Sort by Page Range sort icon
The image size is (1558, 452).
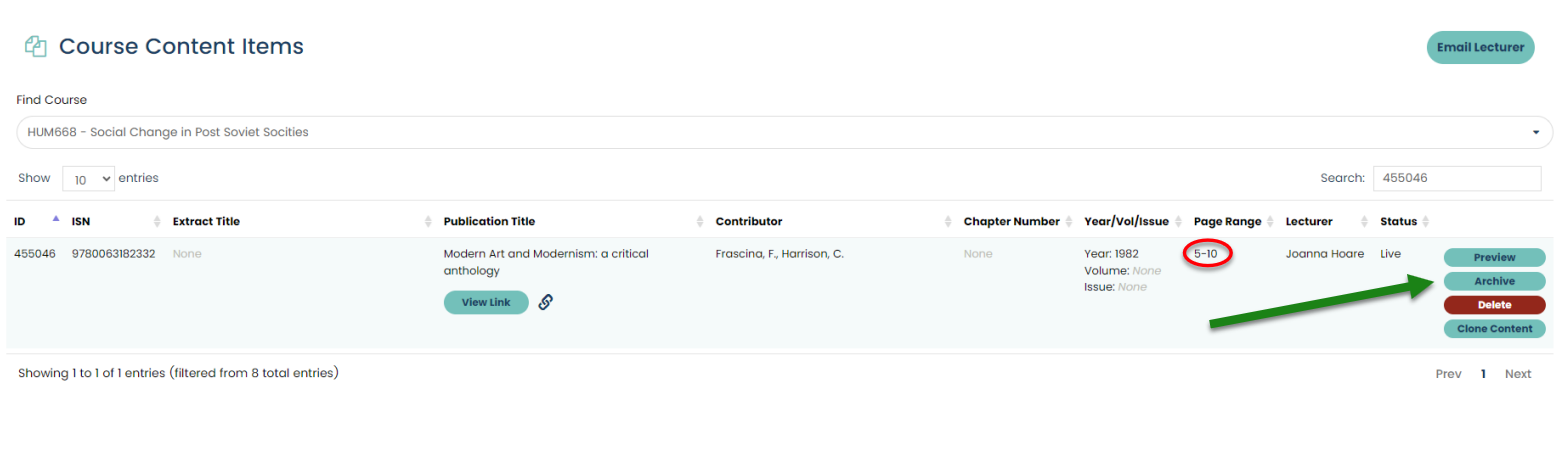click(1270, 221)
